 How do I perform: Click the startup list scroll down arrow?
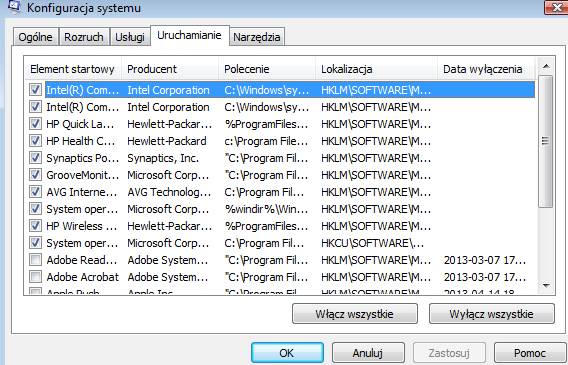tap(546, 286)
